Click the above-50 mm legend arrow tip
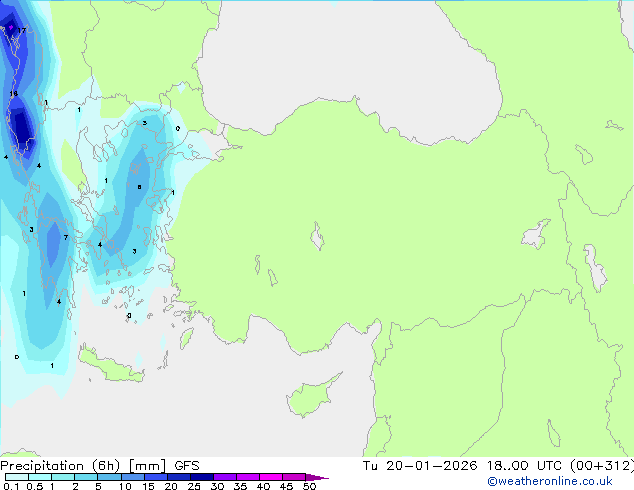Viewport: 634px width, 490px height. tap(317, 477)
